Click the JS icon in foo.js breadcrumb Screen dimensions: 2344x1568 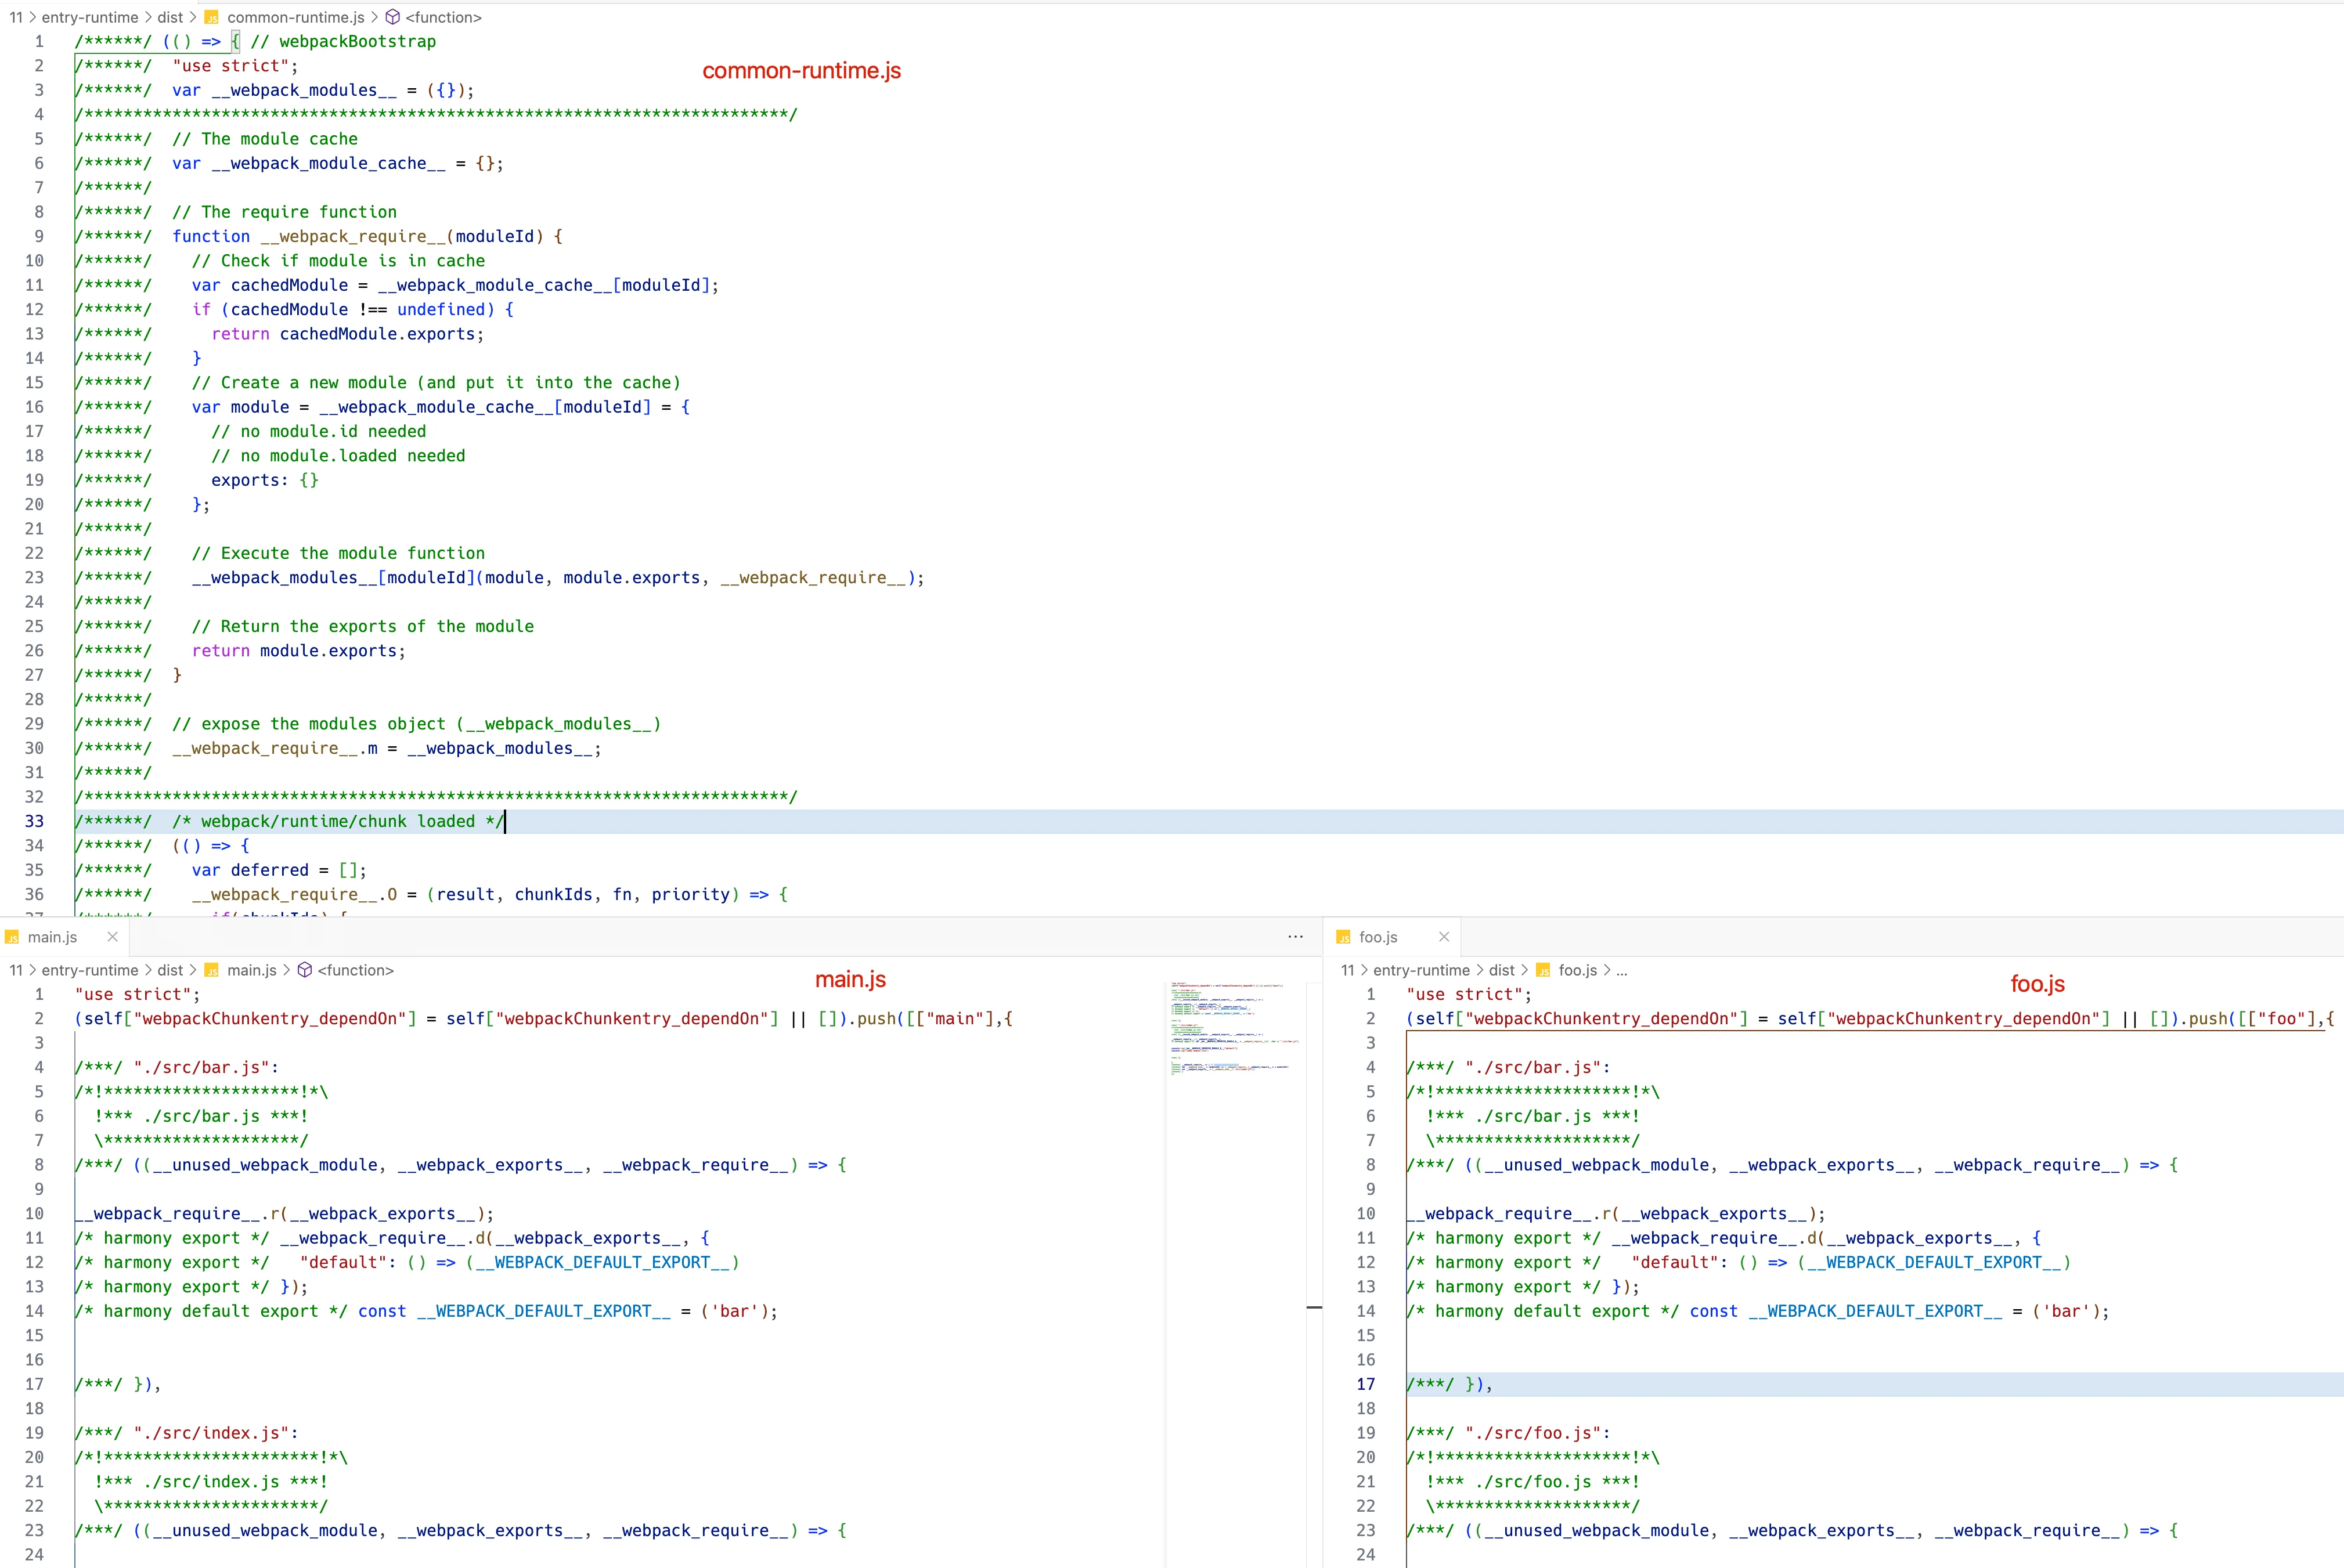click(1543, 970)
